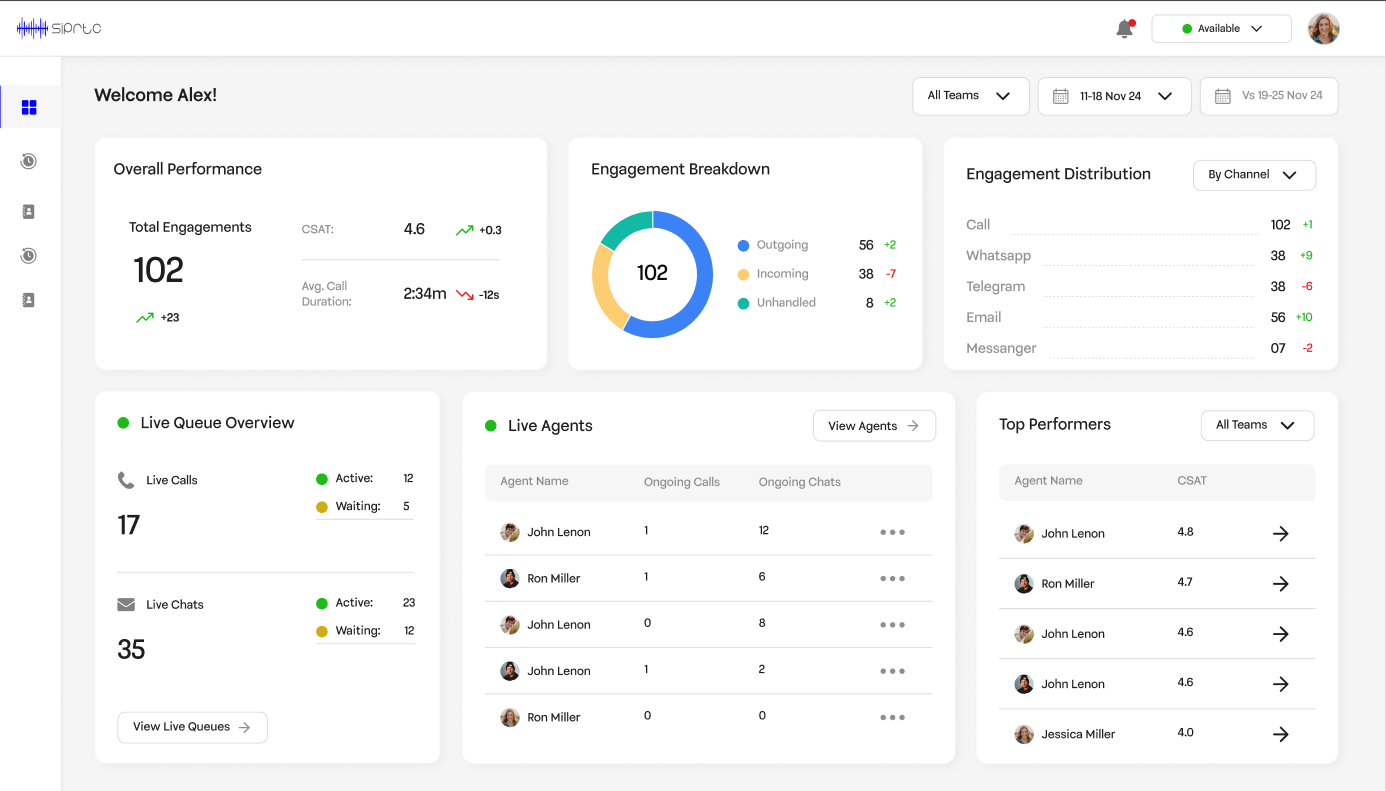Open the By Channel dropdown in Engagement Distribution

click(1254, 175)
